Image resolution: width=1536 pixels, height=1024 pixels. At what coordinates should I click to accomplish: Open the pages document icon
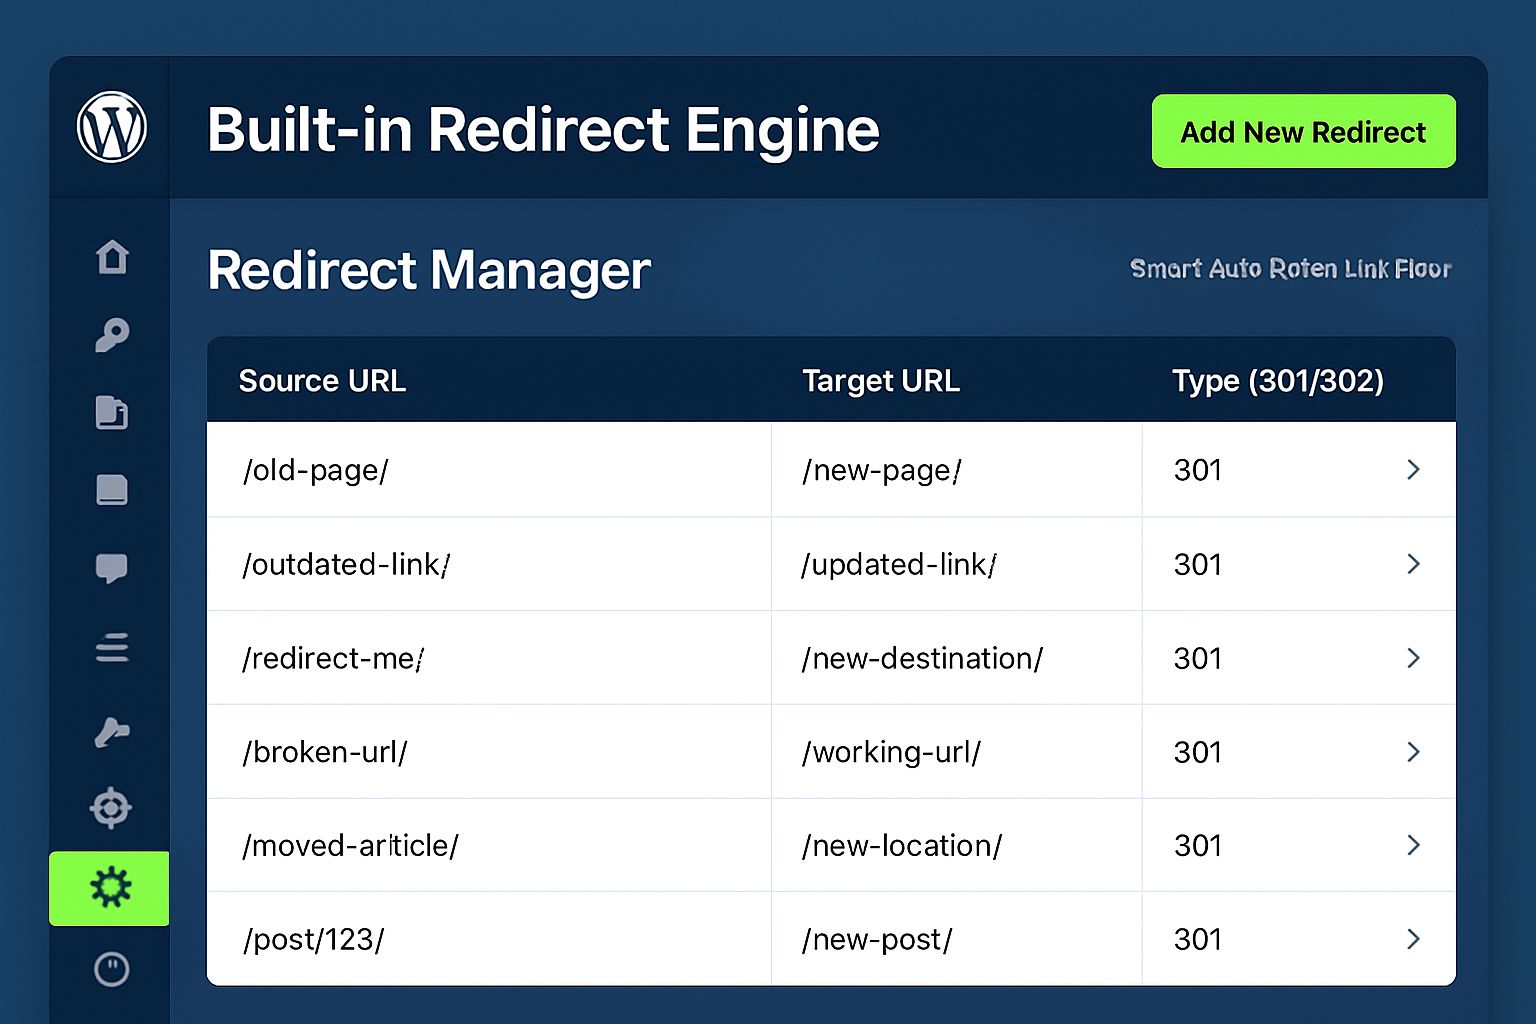(x=112, y=412)
